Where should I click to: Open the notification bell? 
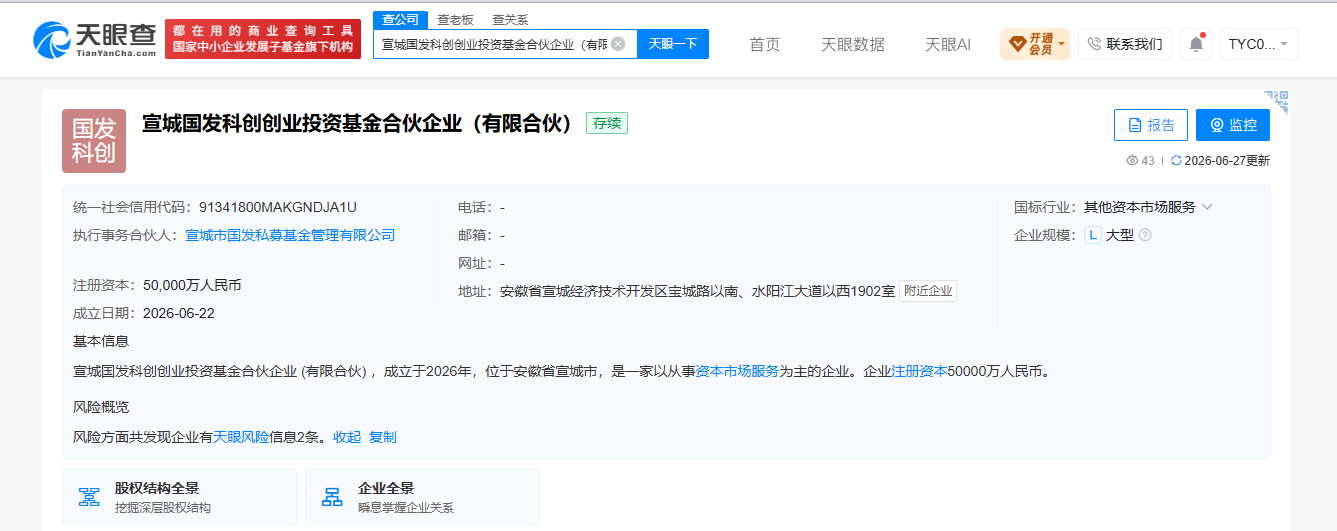pyautogui.click(x=1196, y=44)
